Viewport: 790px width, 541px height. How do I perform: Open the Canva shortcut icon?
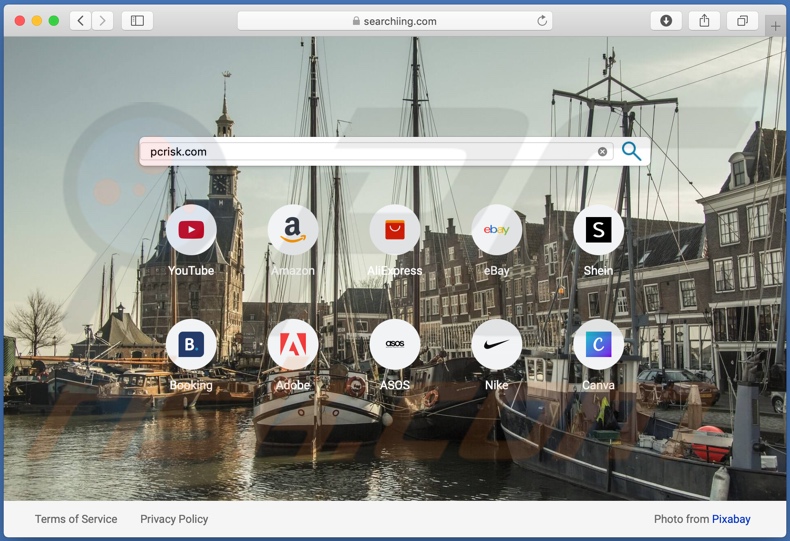click(x=598, y=345)
